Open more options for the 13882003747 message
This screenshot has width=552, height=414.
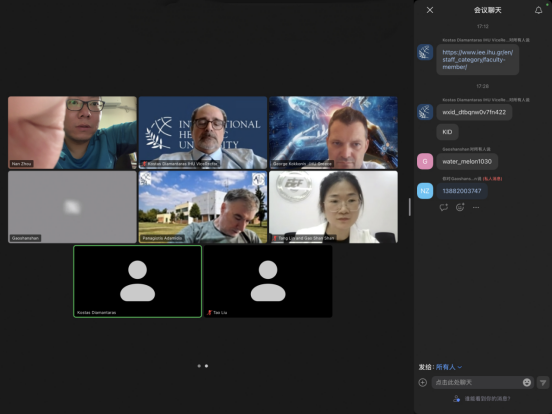(476, 207)
